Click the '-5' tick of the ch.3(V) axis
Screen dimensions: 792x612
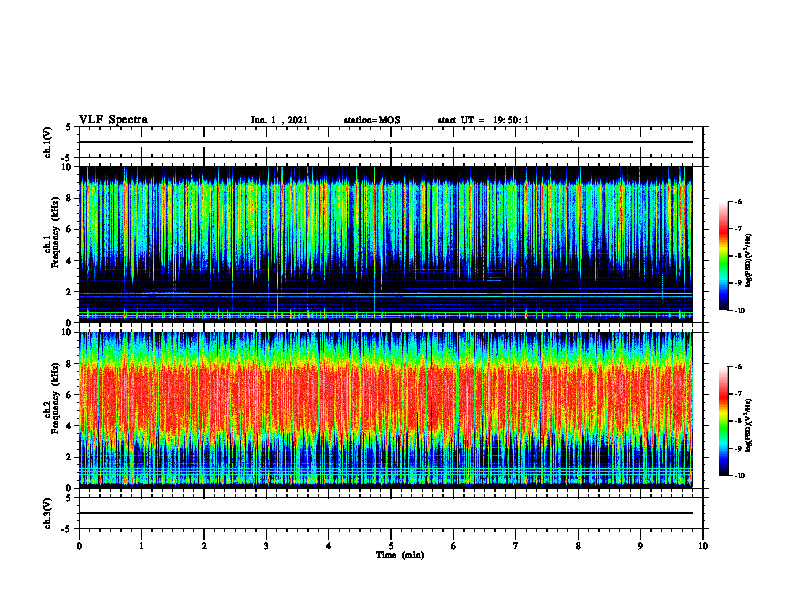point(67,529)
